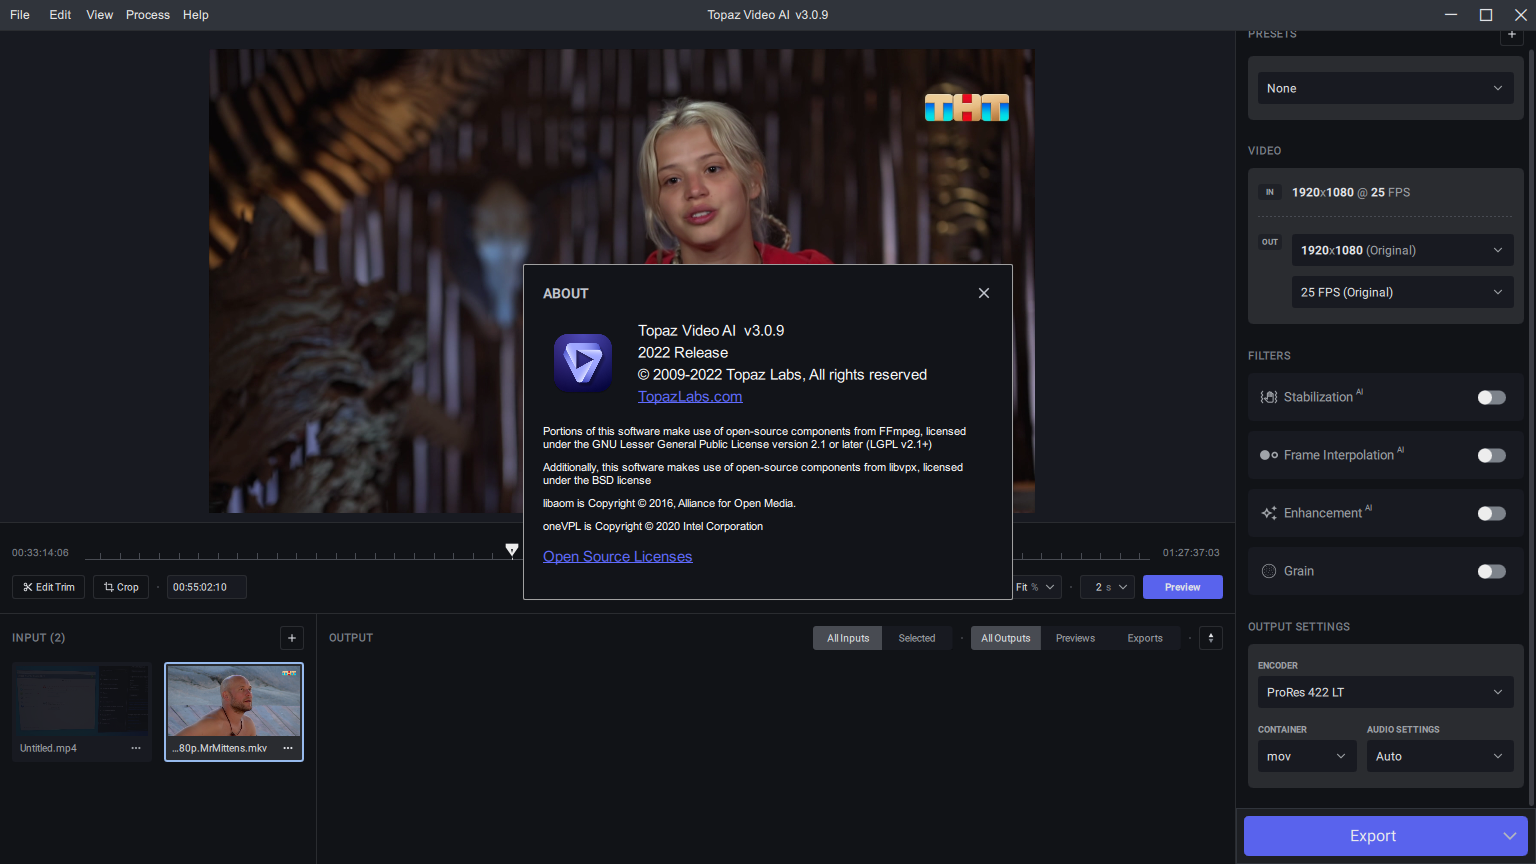Click the 00:55:02:10 timecode field

pyautogui.click(x=206, y=587)
